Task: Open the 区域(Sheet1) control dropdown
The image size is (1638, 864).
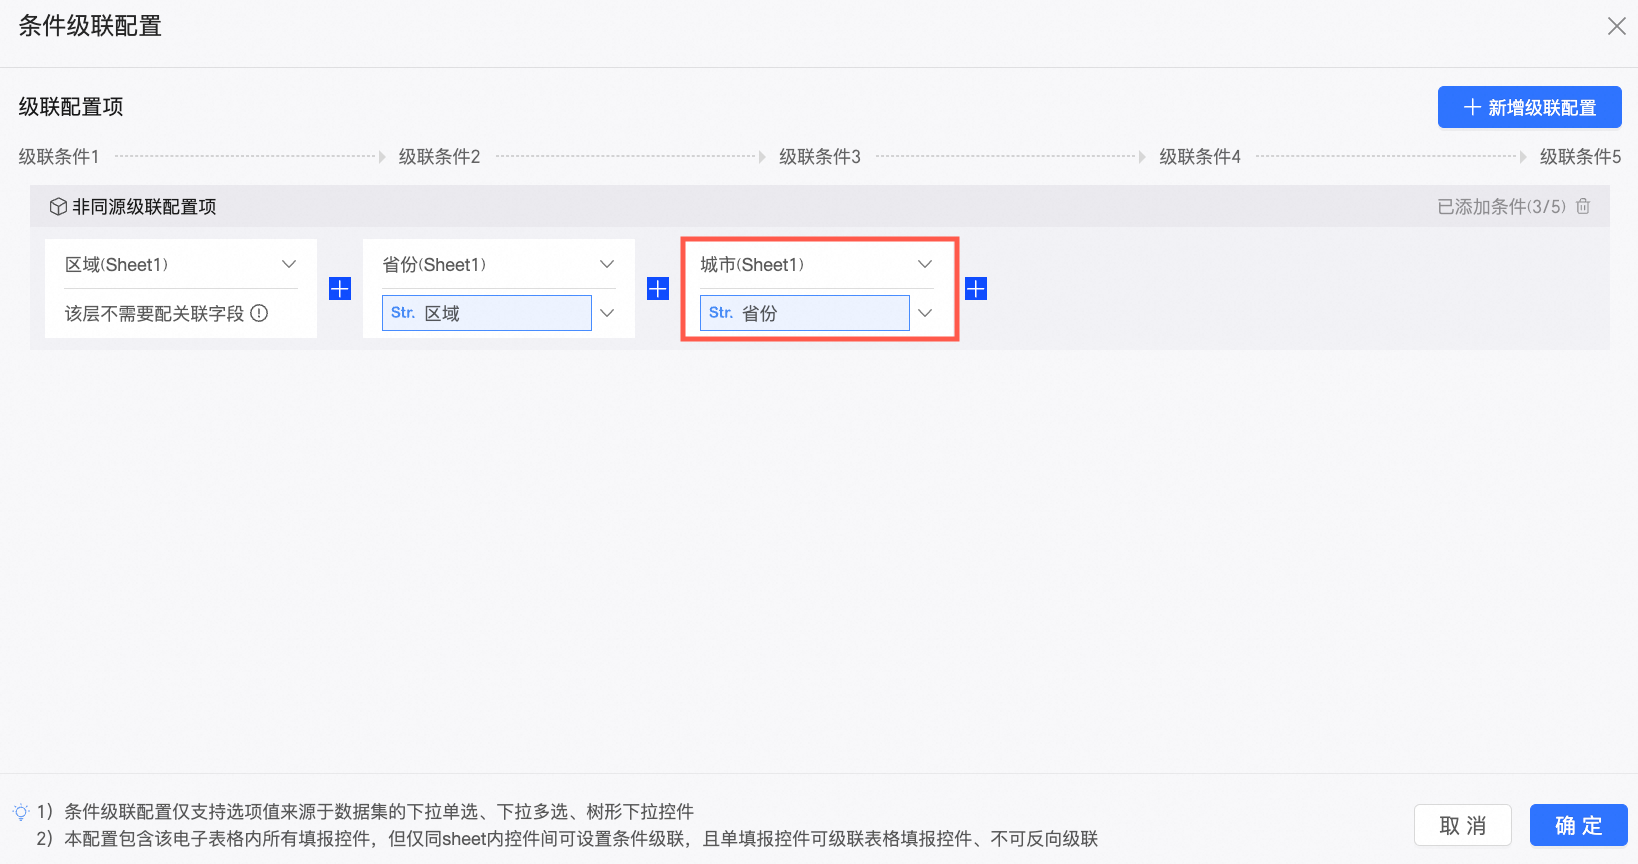Action: coord(181,264)
